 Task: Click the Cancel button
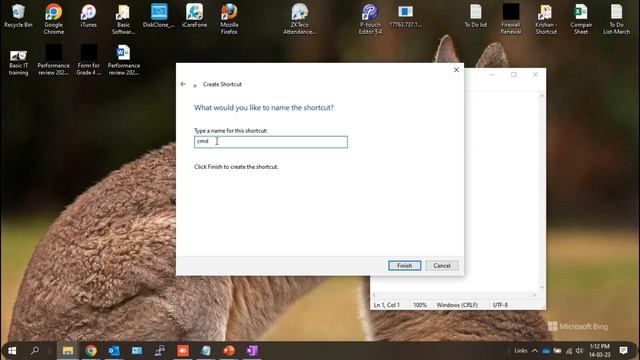click(442, 266)
